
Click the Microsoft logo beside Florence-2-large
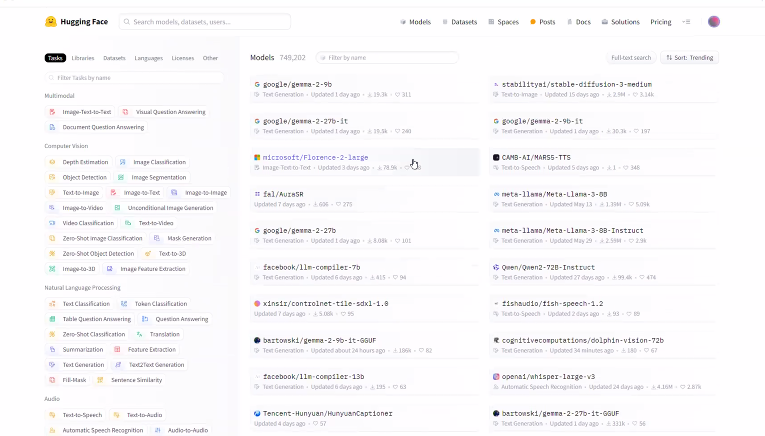[257, 158]
